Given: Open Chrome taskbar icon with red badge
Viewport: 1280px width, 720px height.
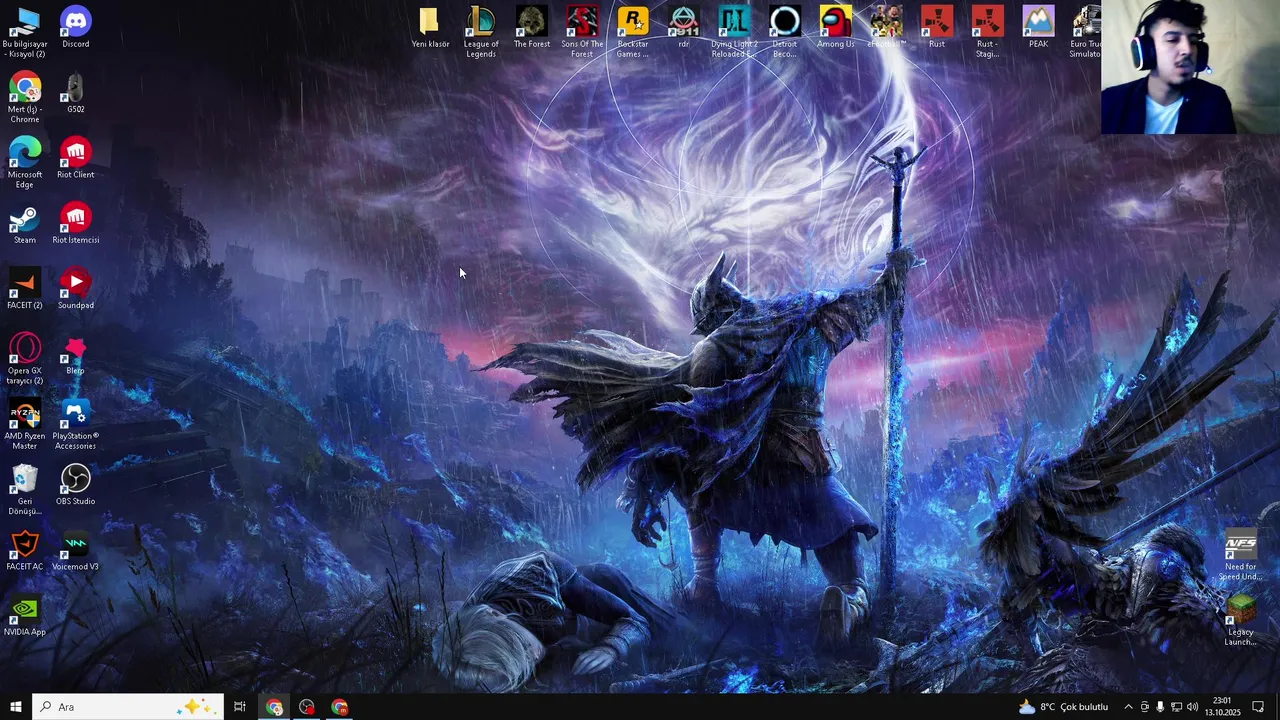Looking at the screenshot, I should pyautogui.click(x=340, y=707).
